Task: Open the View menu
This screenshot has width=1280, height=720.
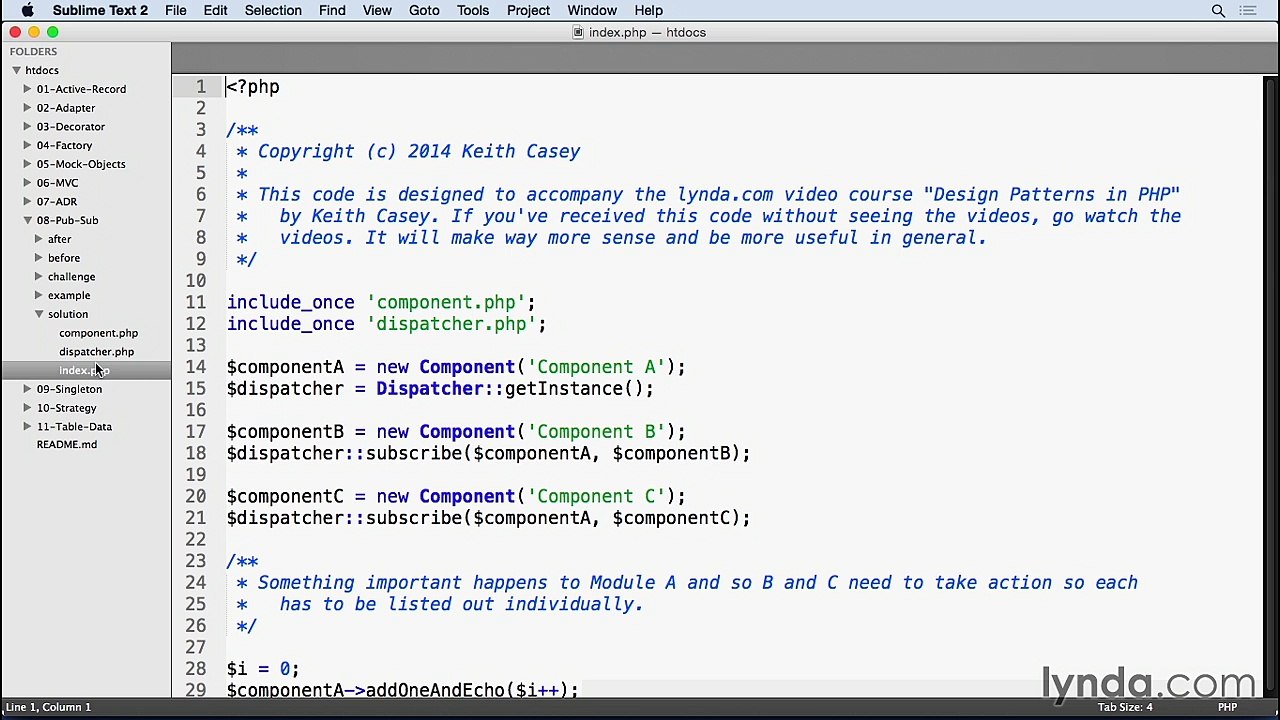Action: tap(377, 11)
